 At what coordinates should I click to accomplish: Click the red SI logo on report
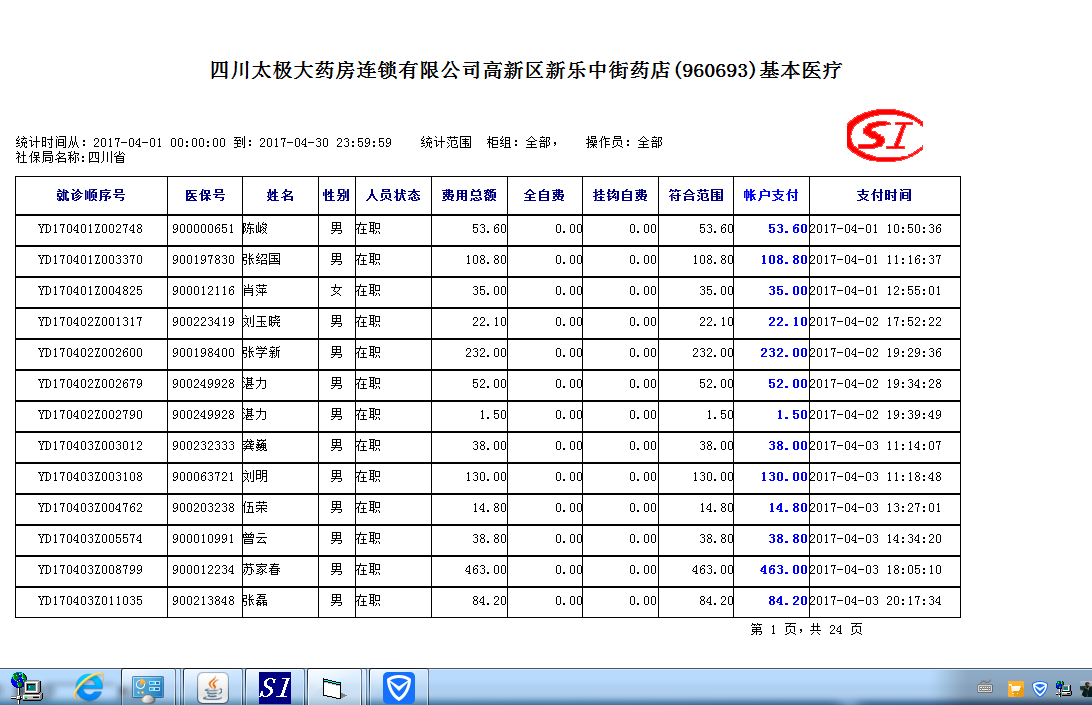(x=884, y=135)
